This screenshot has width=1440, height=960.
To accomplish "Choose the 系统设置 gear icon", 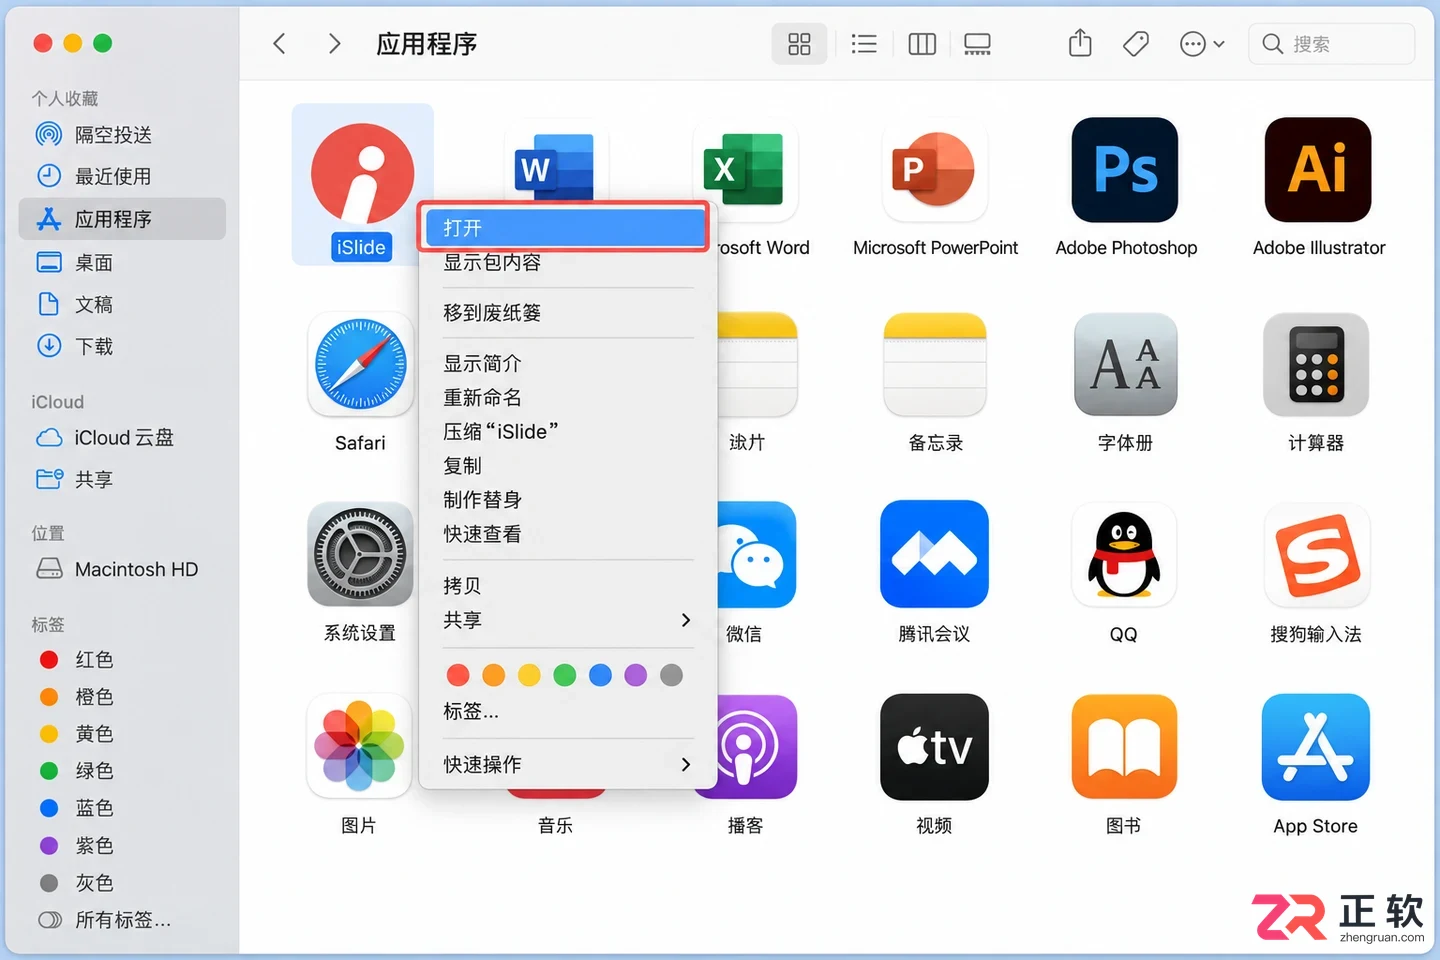I will click(x=360, y=554).
